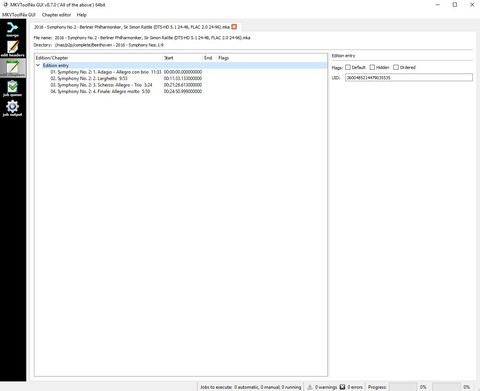Click the 0 warnings status label
This screenshot has height=391, width=480.
326,387
